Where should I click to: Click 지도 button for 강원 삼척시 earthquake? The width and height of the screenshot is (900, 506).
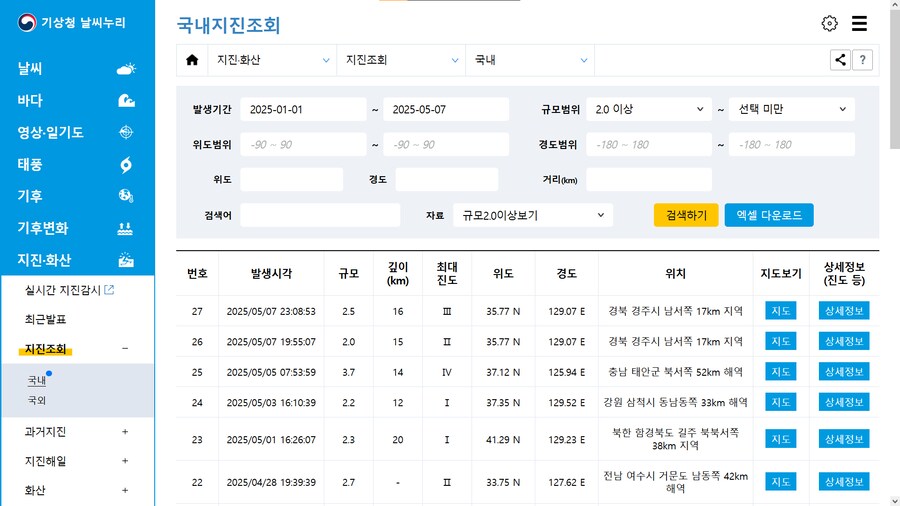(781, 402)
